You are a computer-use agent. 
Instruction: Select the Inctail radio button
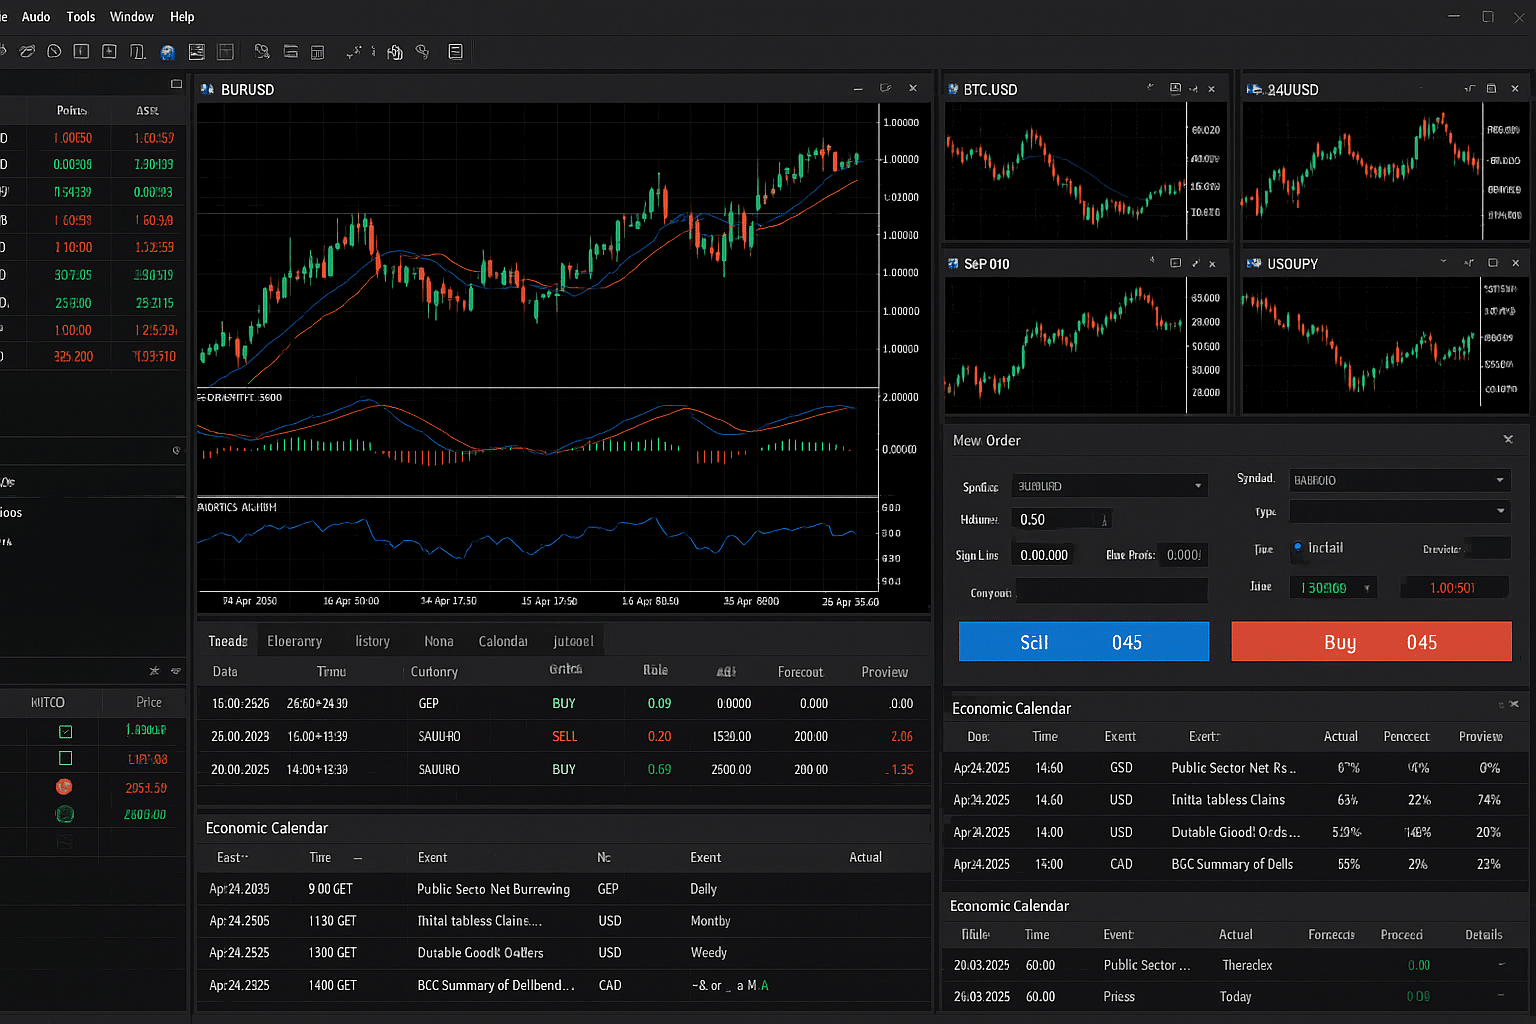point(1298,547)
